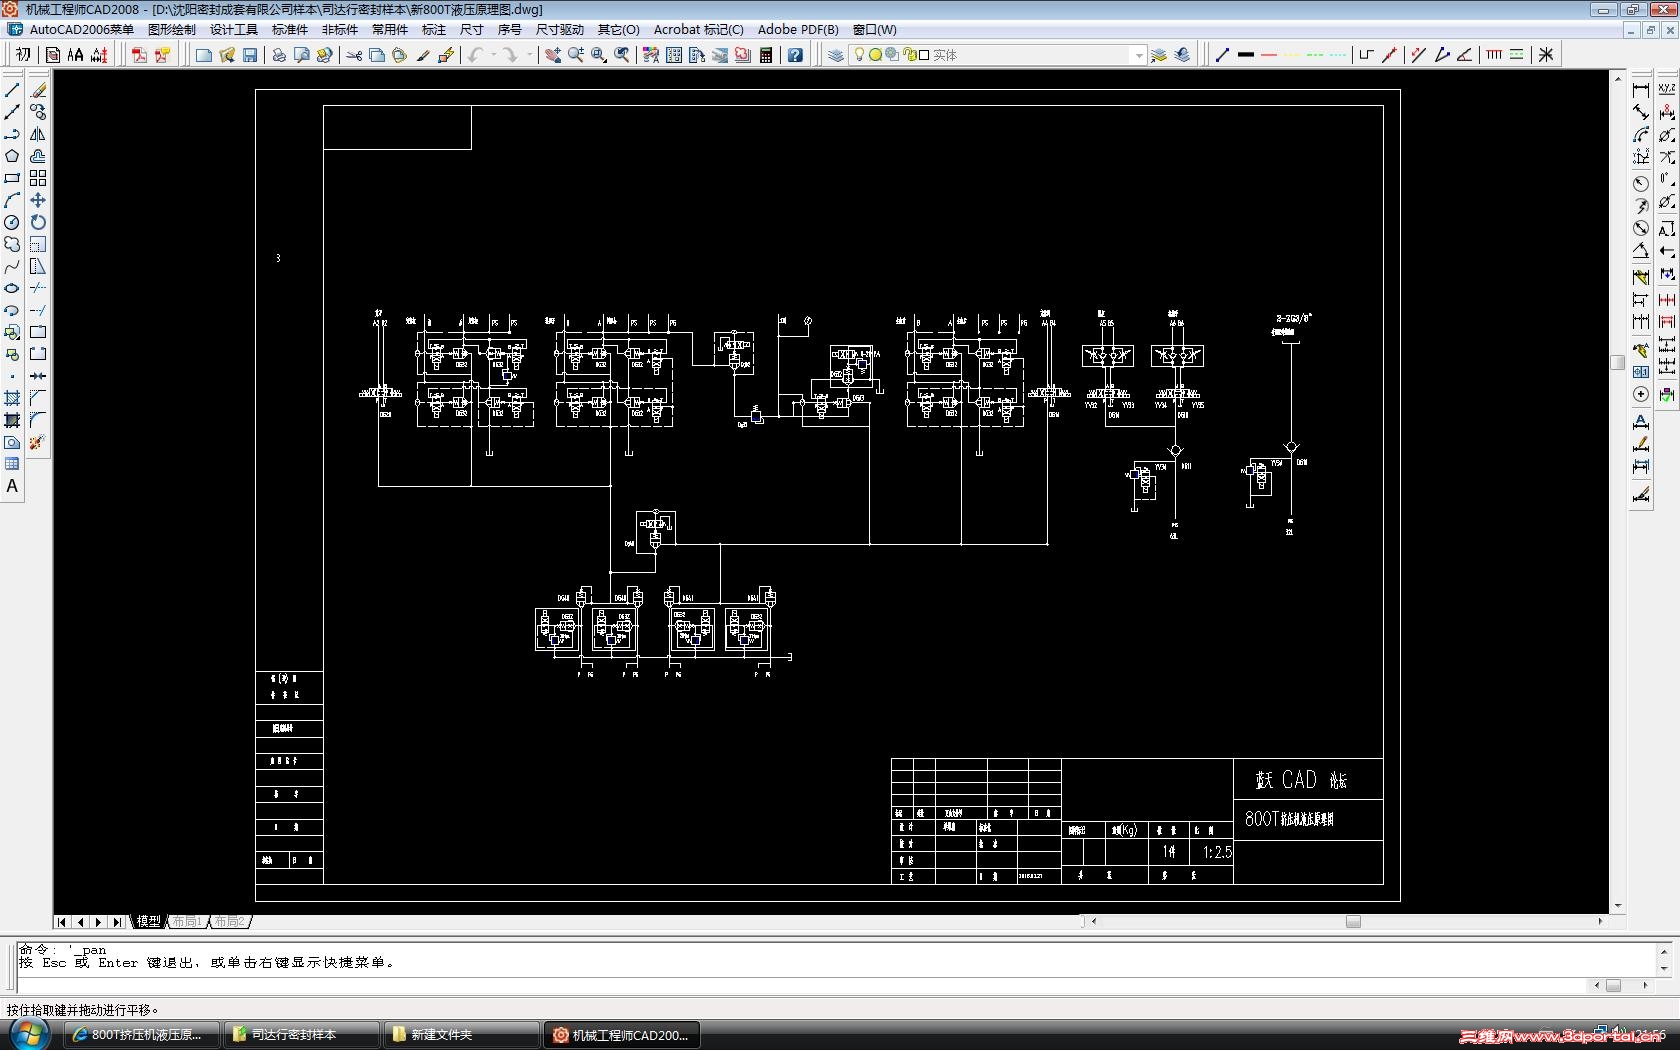Click the Save icon in toolbar

[x=250, y=55]
